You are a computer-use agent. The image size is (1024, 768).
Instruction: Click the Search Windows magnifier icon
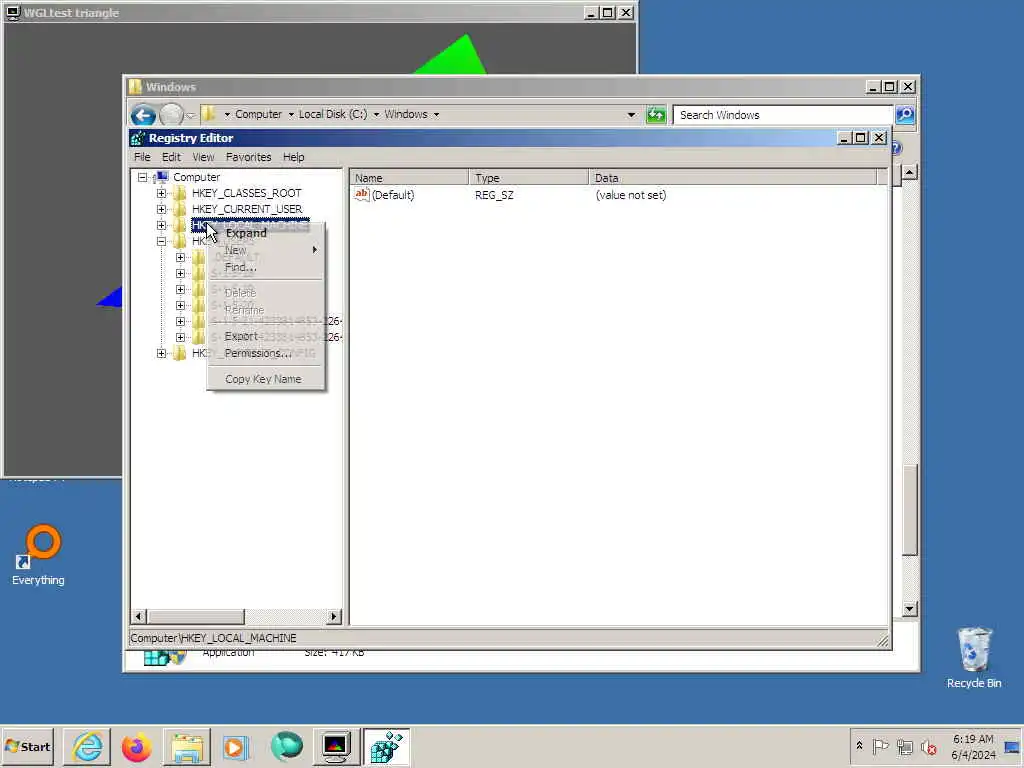click(x=904, y=115)
